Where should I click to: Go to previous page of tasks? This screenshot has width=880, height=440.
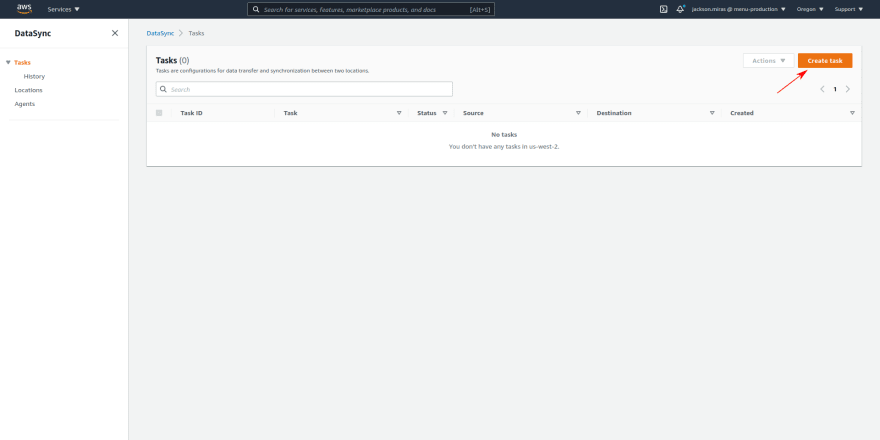(x=822, y=89)
